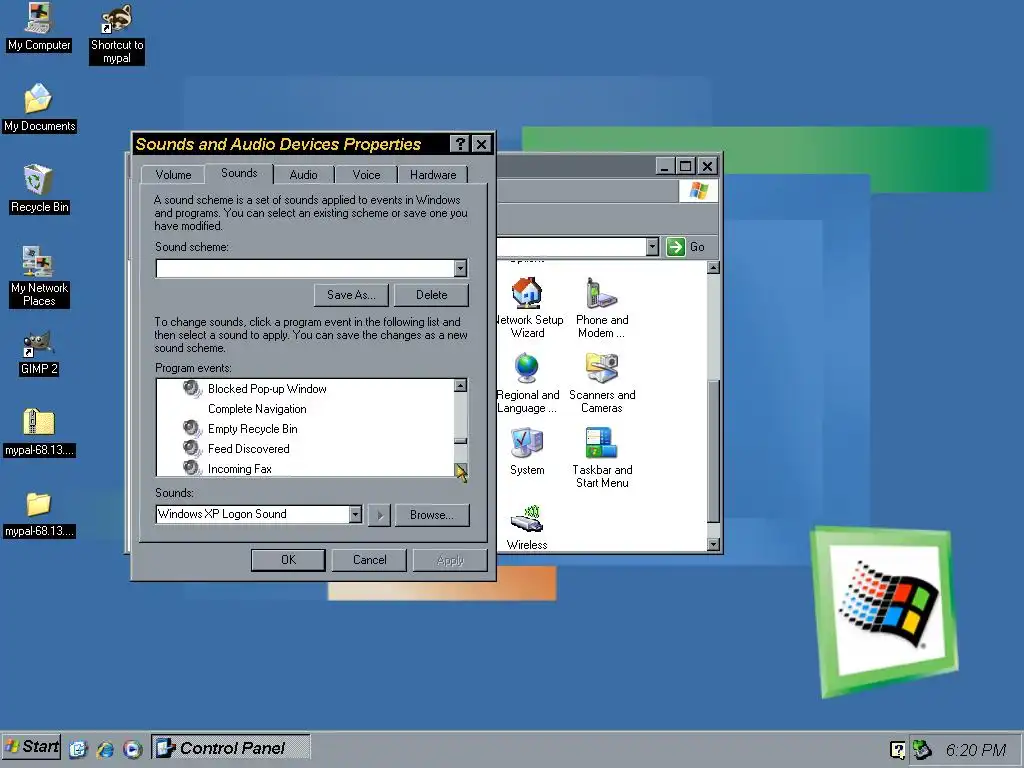Click the green Go arrow icon
This screenshot has width=1024, height=768.
point(675,247)
